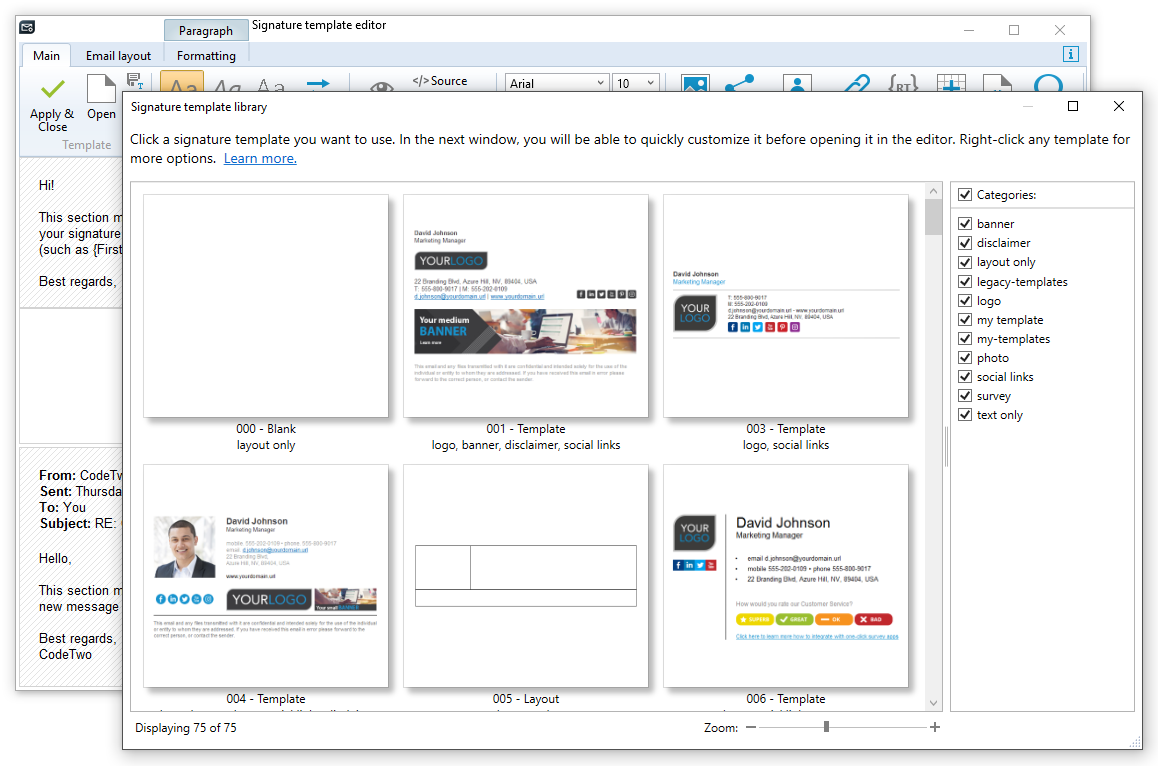Click the 'Zoom:' label

721,728
